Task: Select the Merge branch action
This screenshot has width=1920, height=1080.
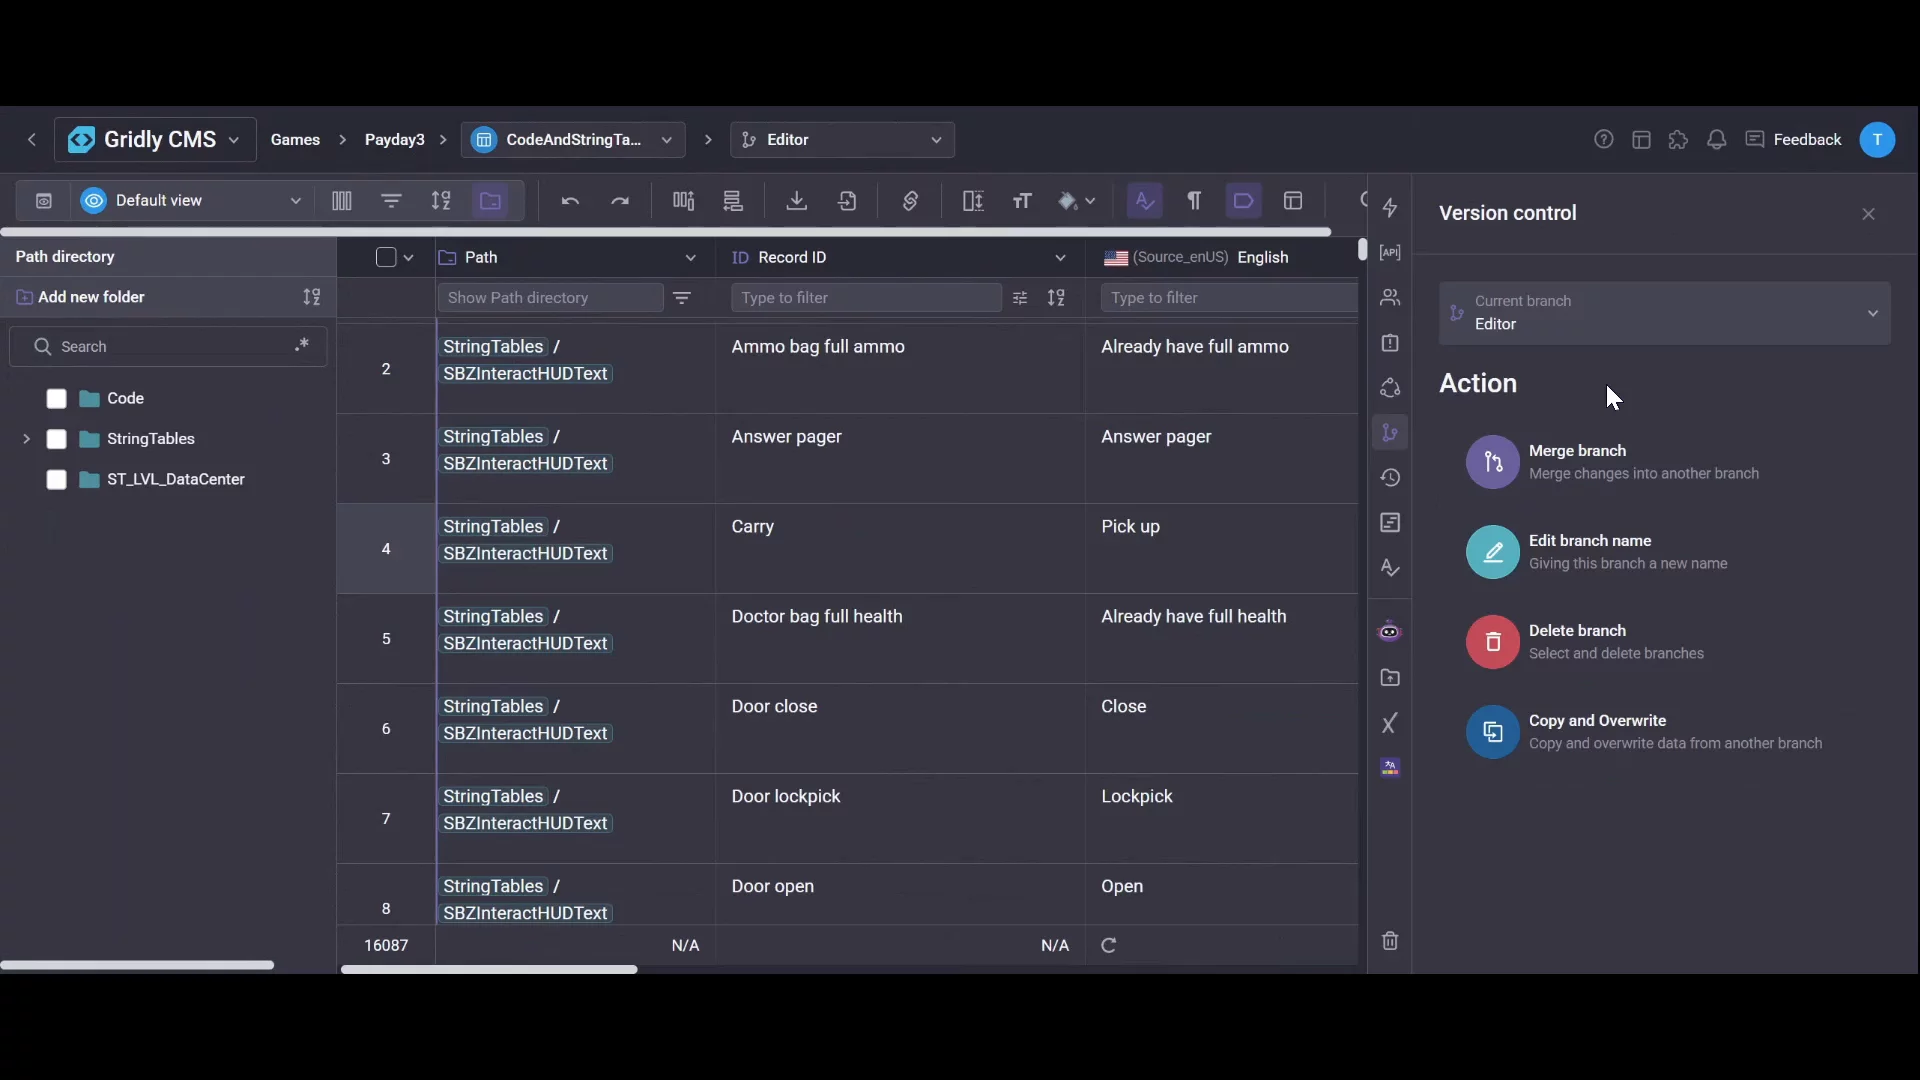Action: pos(1577,461)
